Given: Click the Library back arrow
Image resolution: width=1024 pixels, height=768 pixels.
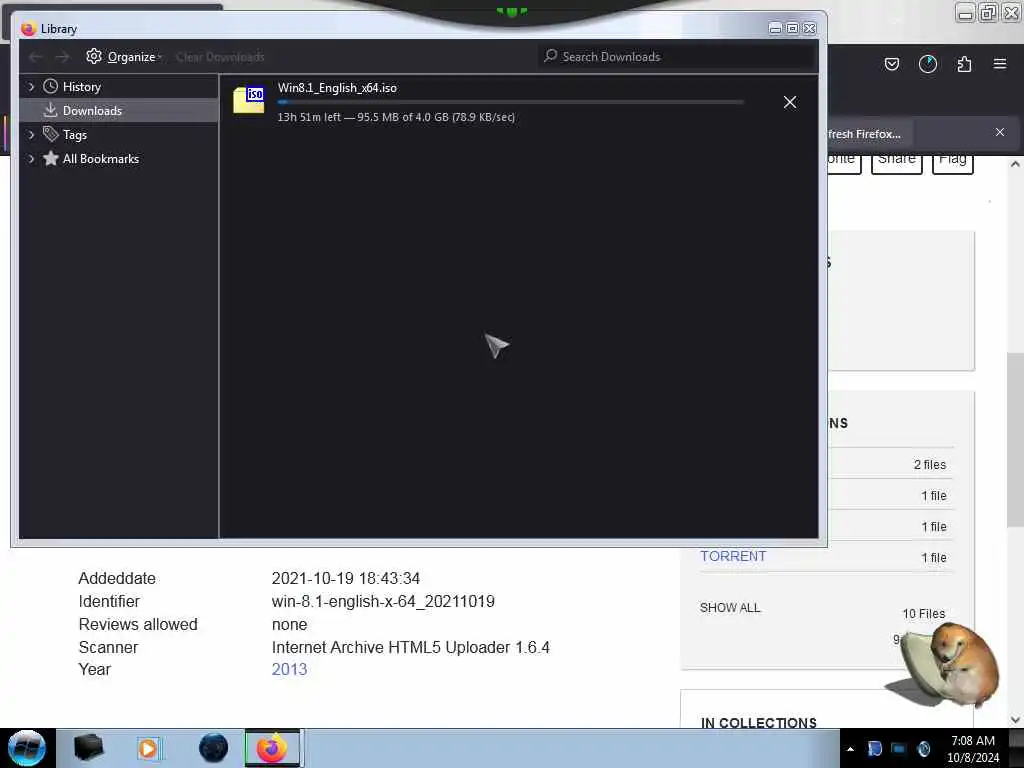Looking at the screenshot, I should pos(35,57).
